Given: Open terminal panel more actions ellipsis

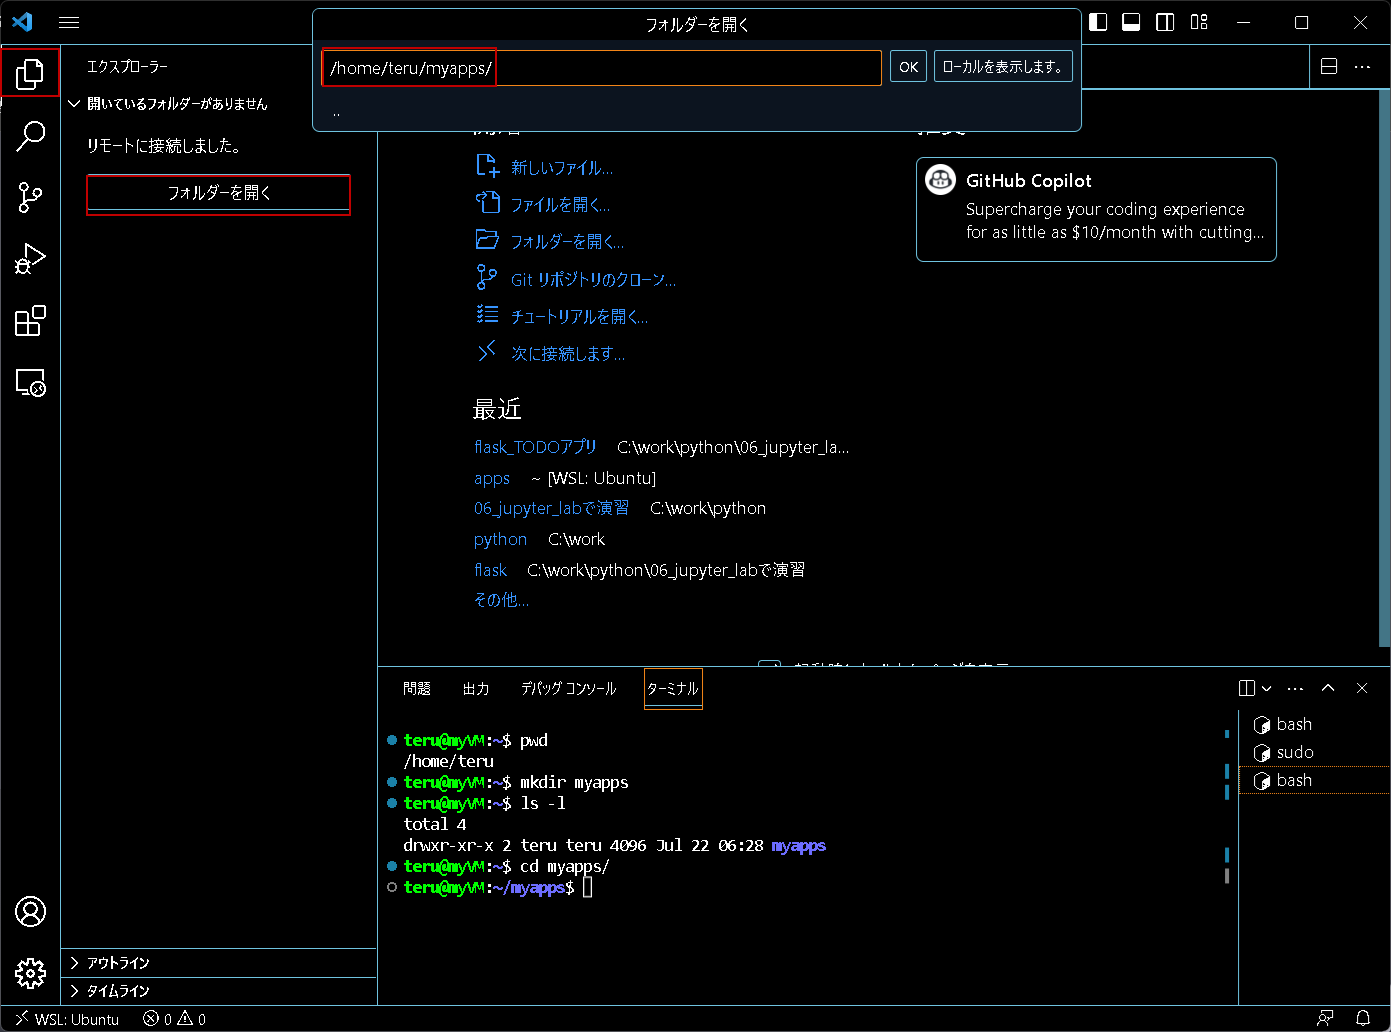Looking at the screenshot, I should (1295, 688).
